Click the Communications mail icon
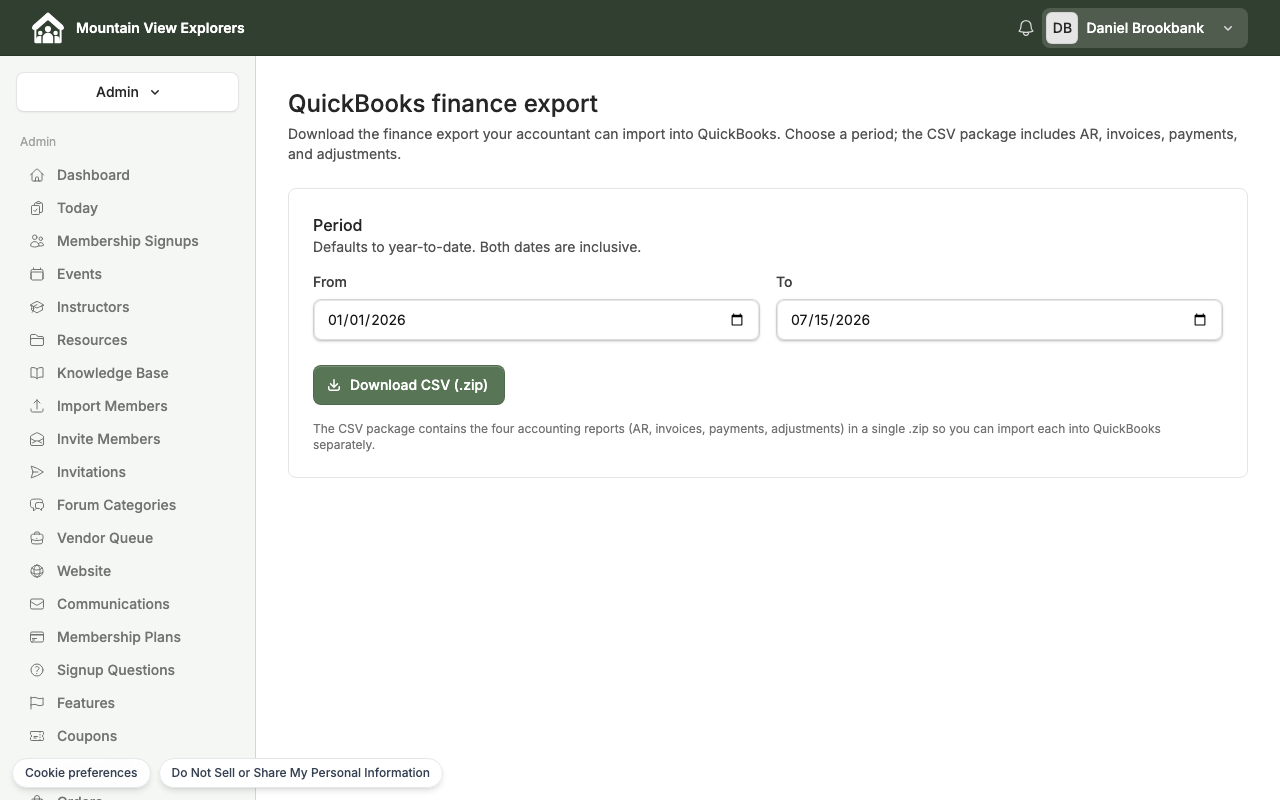1280x800 pixels. pos(37,604)
